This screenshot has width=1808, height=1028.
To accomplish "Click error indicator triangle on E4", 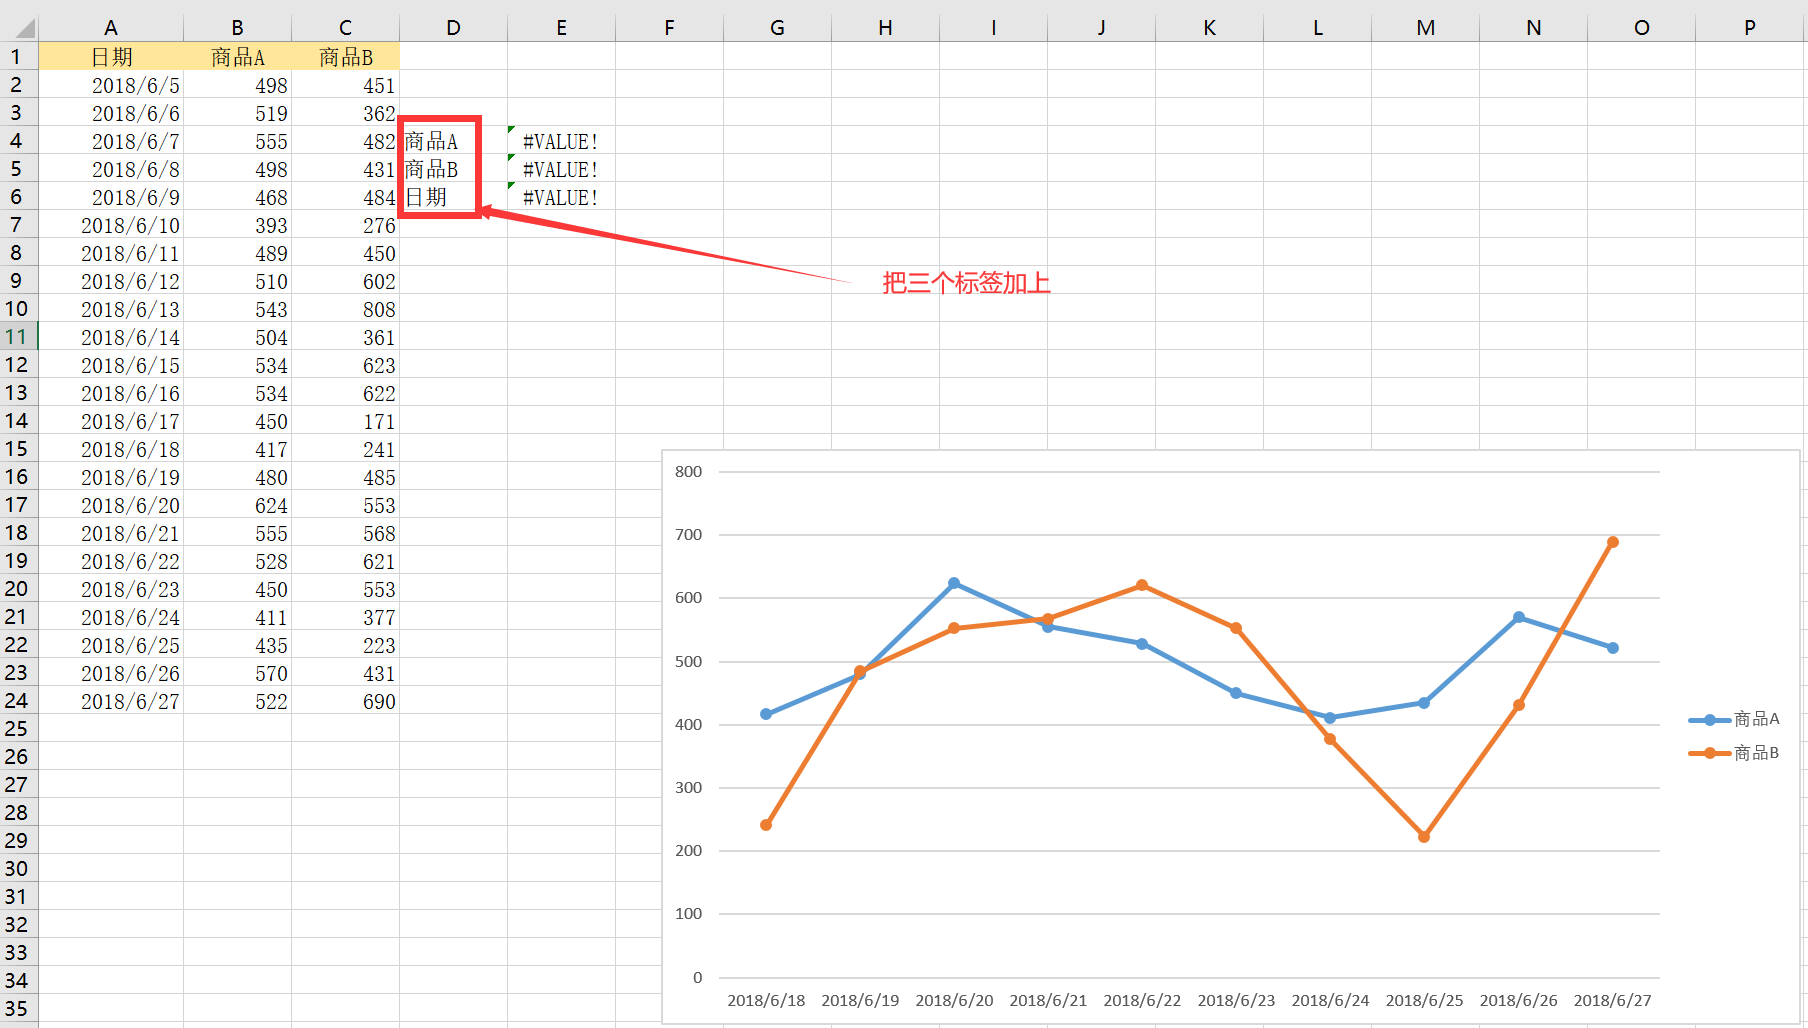I will (511, 130).
